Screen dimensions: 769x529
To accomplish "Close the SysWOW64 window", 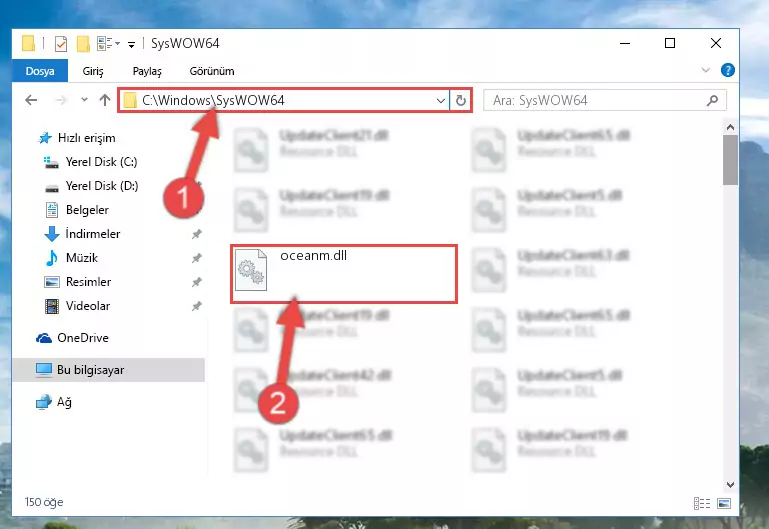I will [716, 43].
